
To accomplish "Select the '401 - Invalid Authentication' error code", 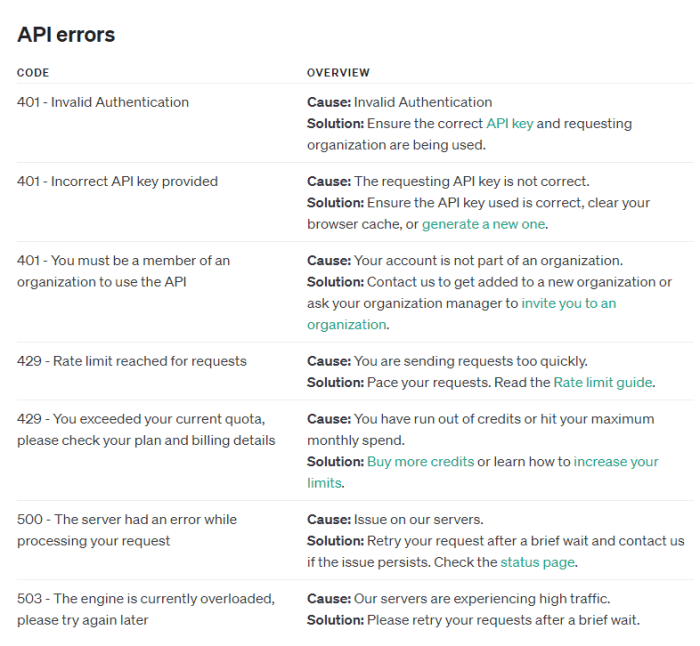I will point(103,102).
